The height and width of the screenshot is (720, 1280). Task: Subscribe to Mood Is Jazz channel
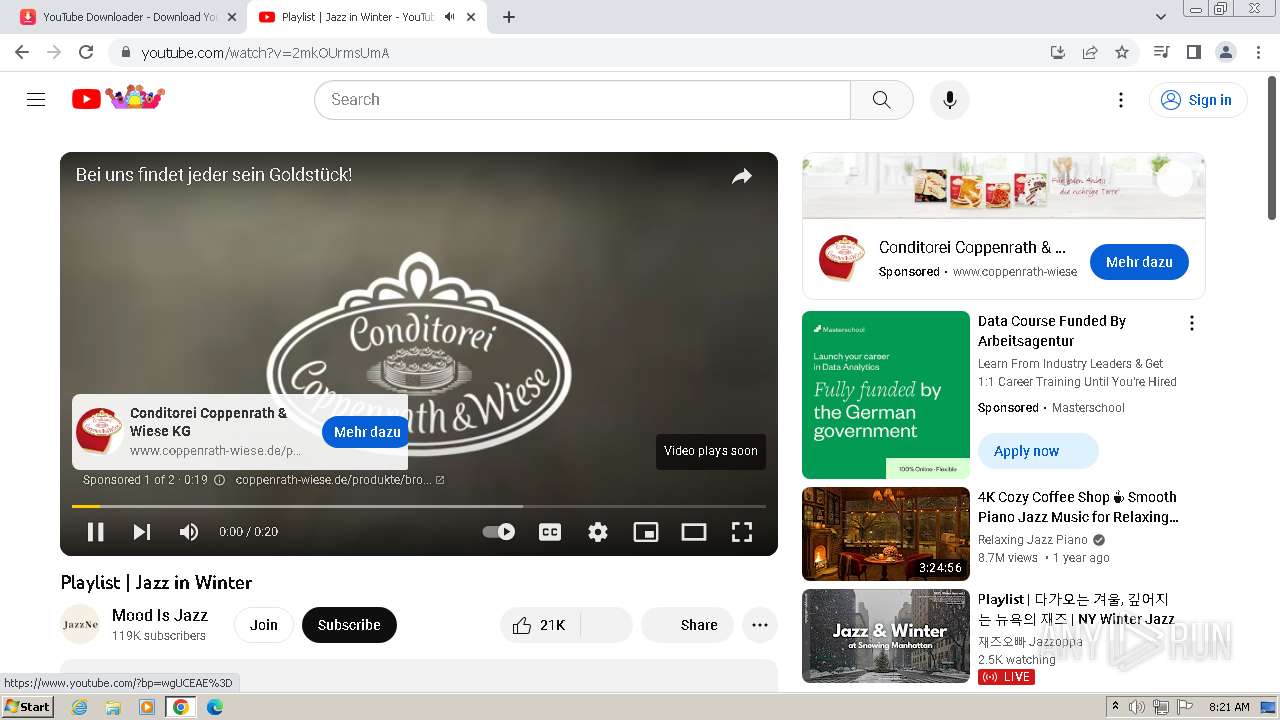click(x=349, y=625)
